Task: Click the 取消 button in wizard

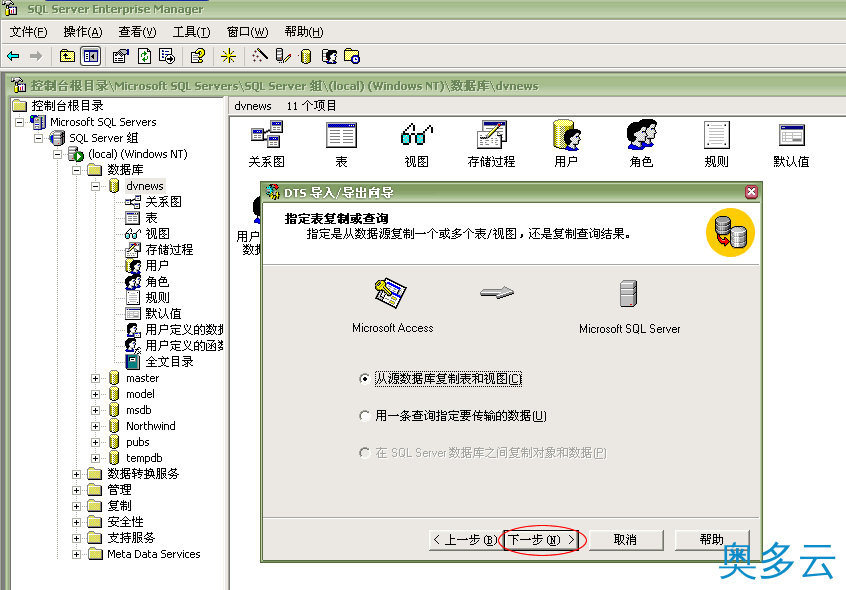Action: click(x=626, y=540)
